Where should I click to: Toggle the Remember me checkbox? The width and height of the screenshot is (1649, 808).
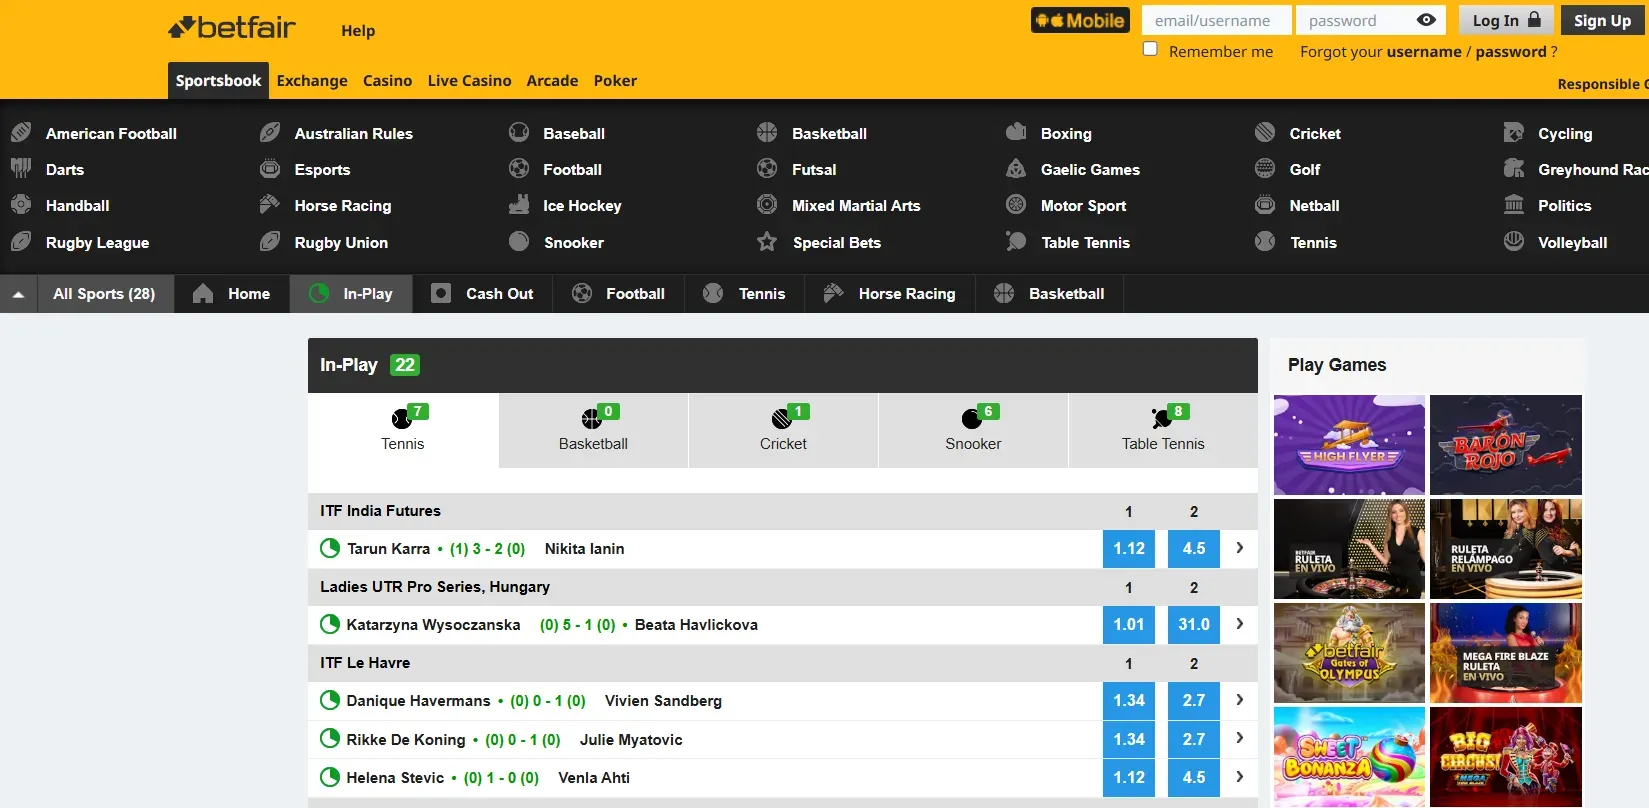pyautogui.click(x=1150, y=49)
